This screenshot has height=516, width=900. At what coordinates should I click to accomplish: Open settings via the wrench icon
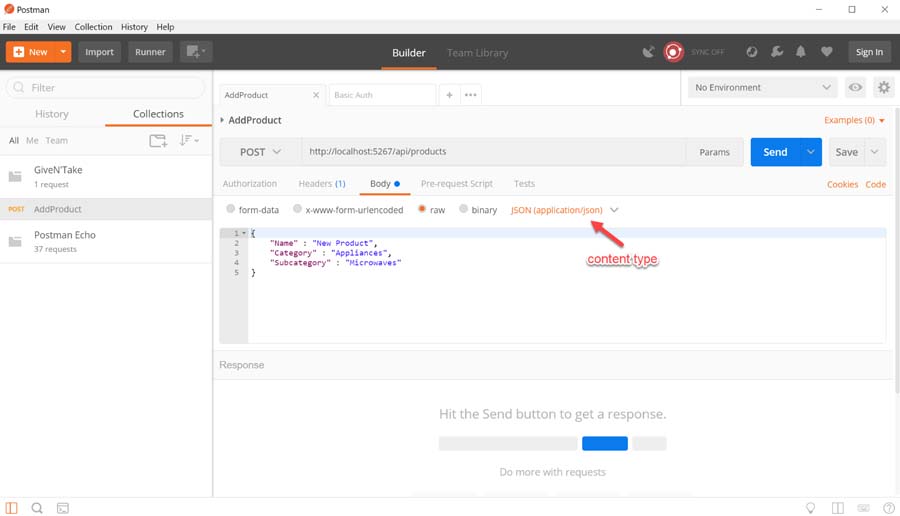pyautogui.click(x=776, y=52)
